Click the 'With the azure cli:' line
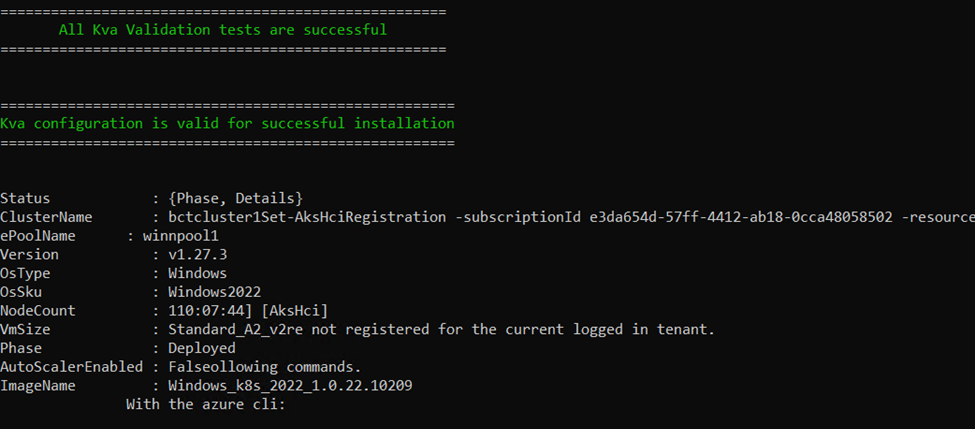Image resolution: width=975 pixels, height=429 pixels. point(206,405)
